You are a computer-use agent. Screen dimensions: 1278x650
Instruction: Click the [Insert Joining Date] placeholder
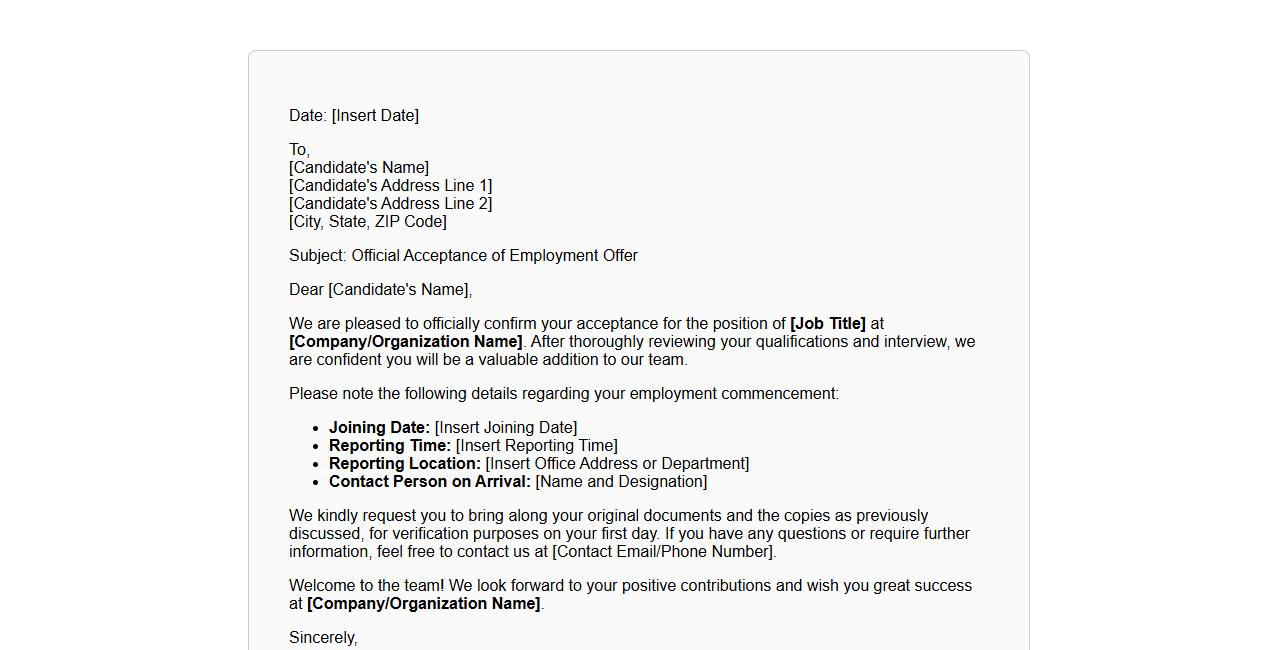click(505, 428)
